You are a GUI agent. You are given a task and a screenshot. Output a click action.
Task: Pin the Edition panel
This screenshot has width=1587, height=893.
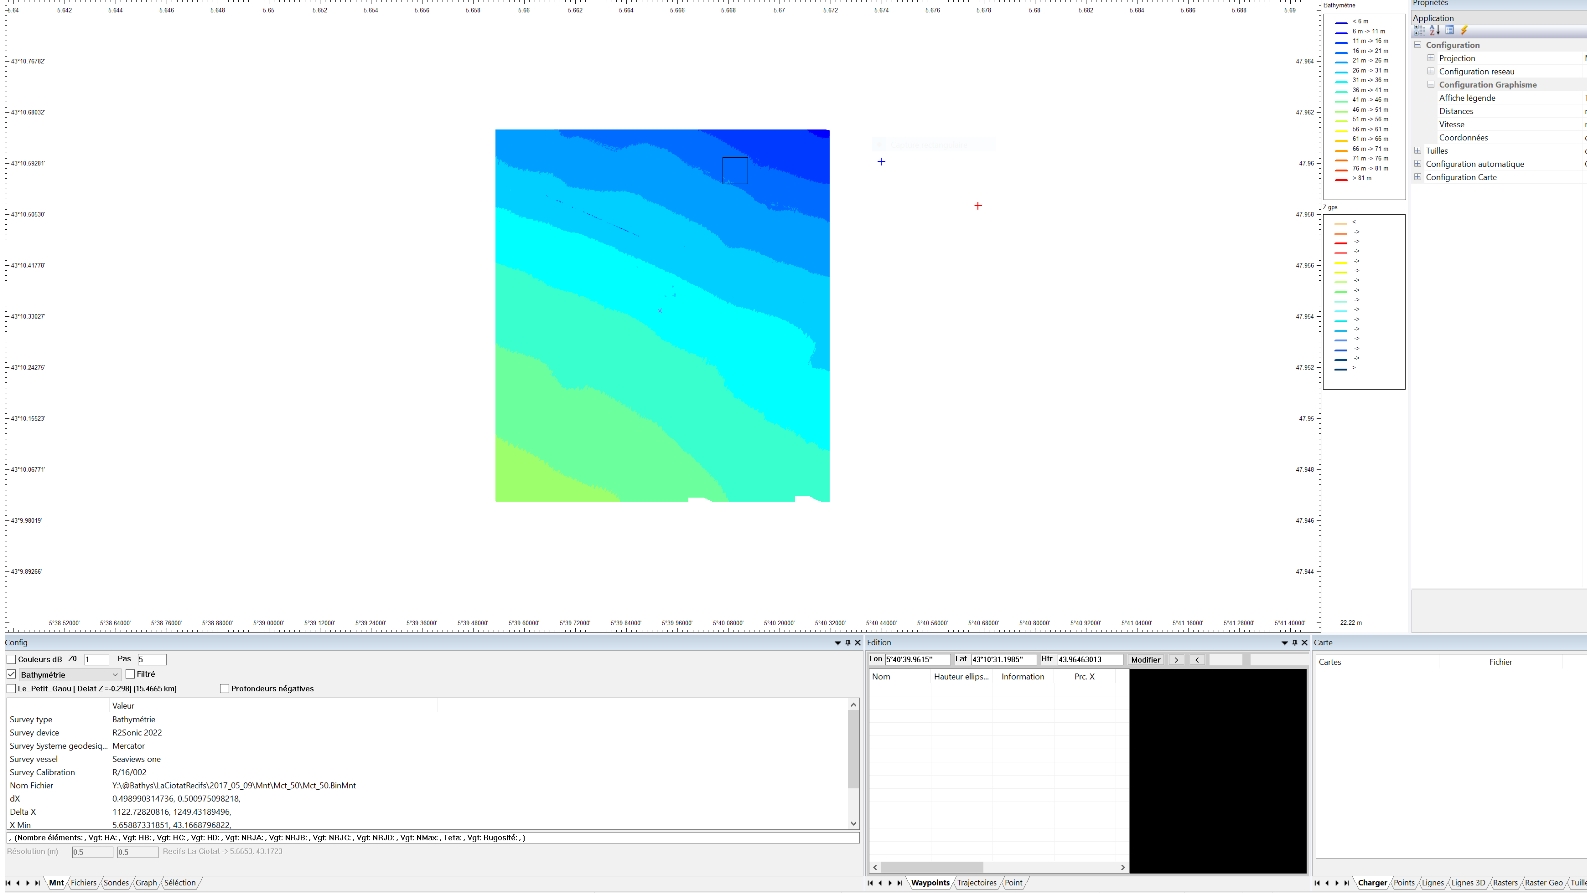1294,643
